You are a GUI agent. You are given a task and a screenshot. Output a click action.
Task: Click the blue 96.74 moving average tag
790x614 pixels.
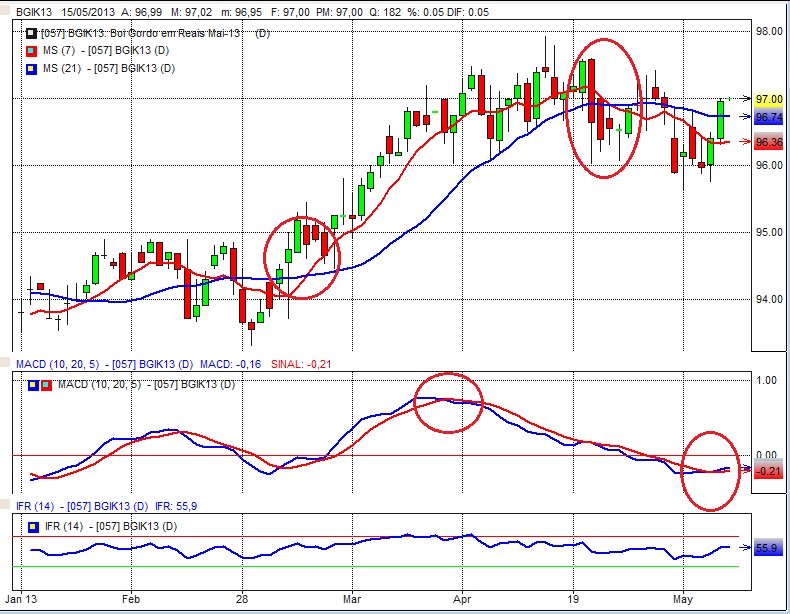[x=768, y=117]
